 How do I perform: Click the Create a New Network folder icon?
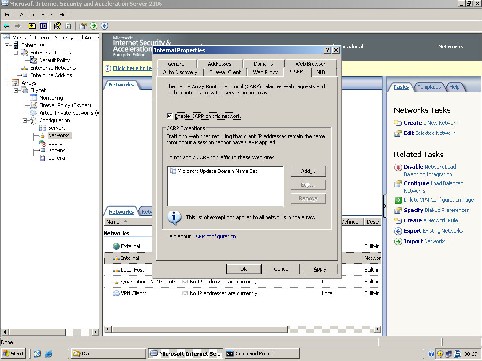398,123
